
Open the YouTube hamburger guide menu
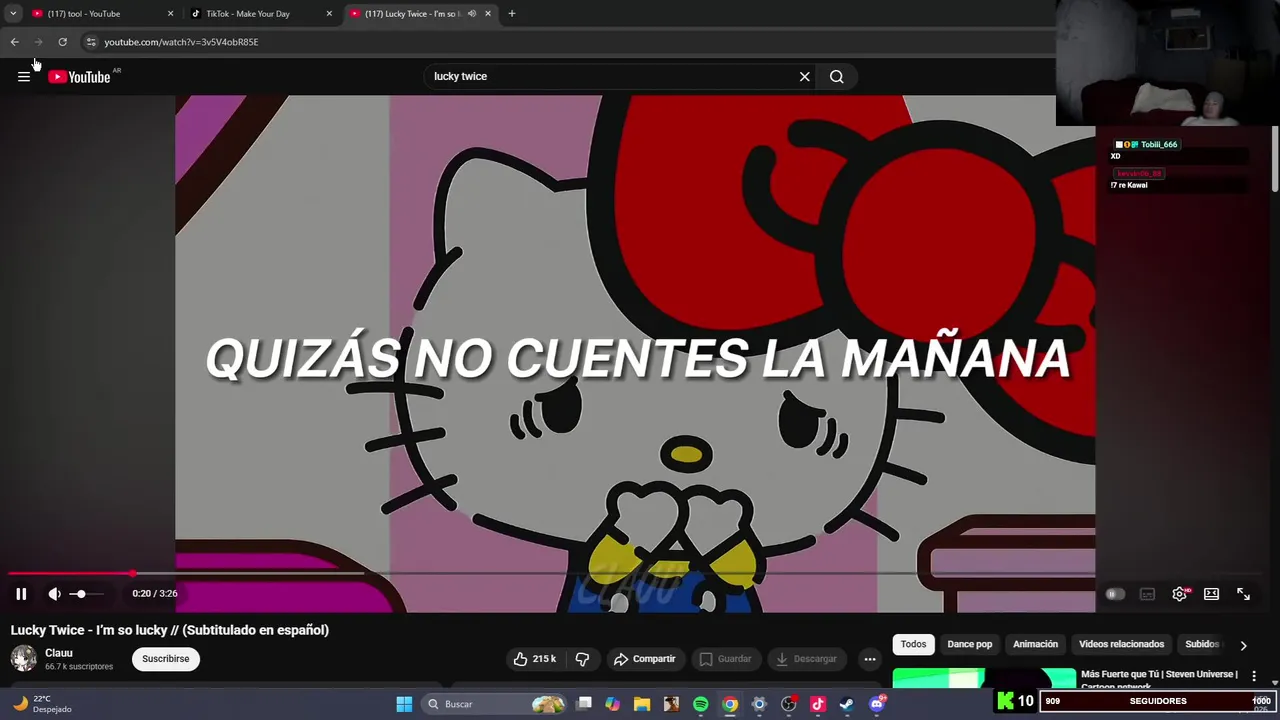pyautogui.click(x=24, y=77)
